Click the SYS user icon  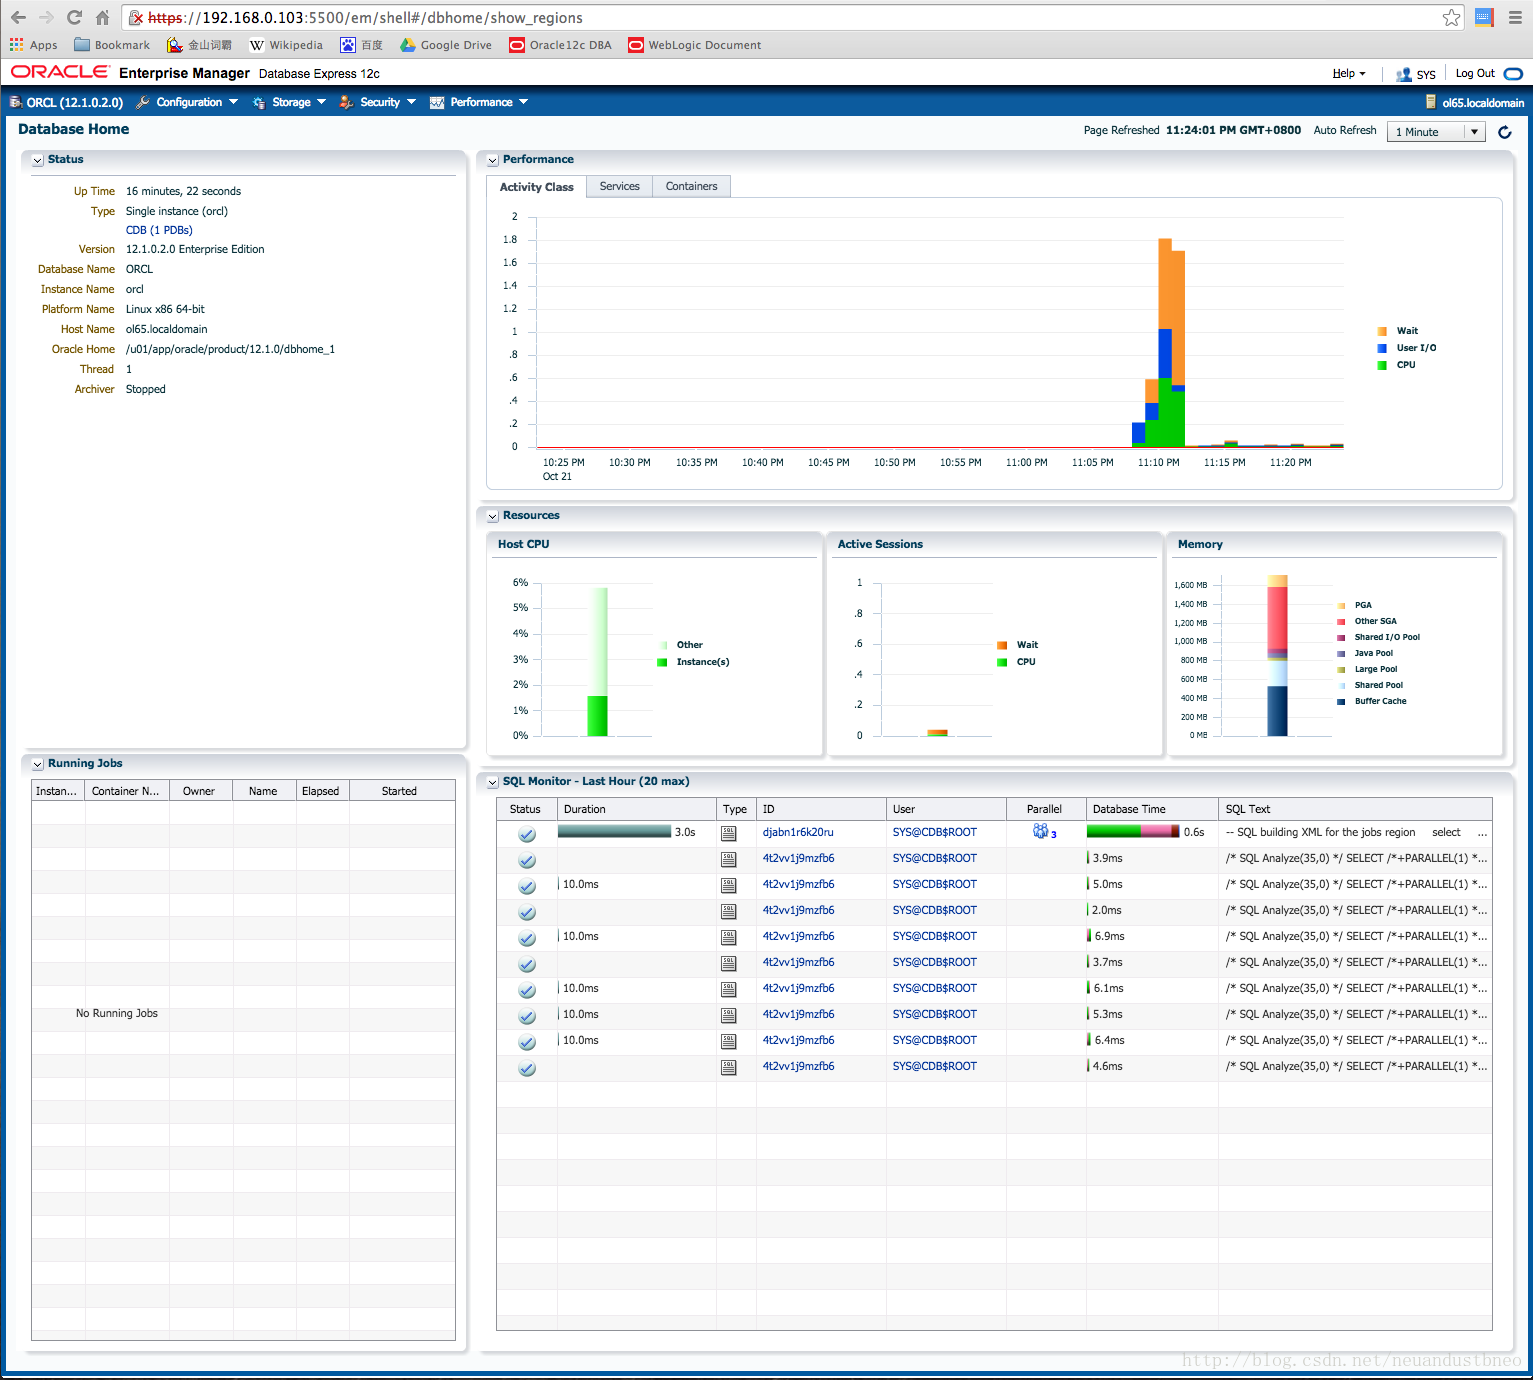click(1404, 74)
